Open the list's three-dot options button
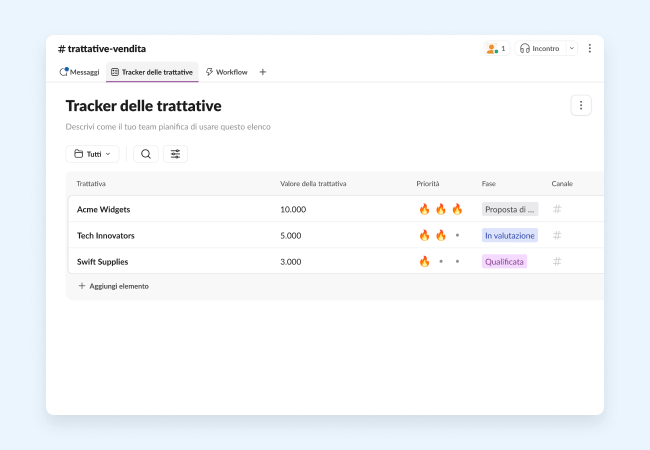This screenshot has width=650, height=450. coord(581,106)
